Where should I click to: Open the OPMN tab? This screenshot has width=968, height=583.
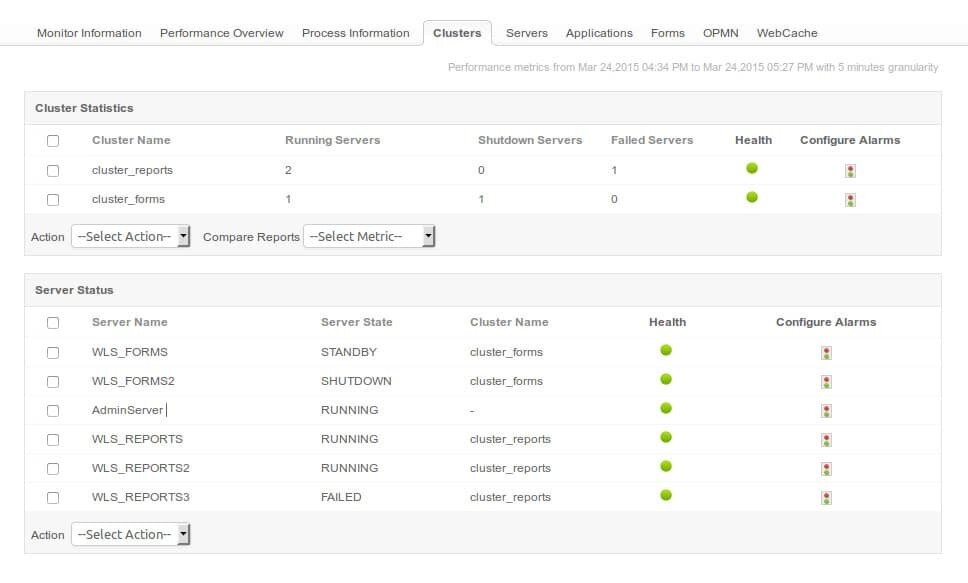pos(721,32)
